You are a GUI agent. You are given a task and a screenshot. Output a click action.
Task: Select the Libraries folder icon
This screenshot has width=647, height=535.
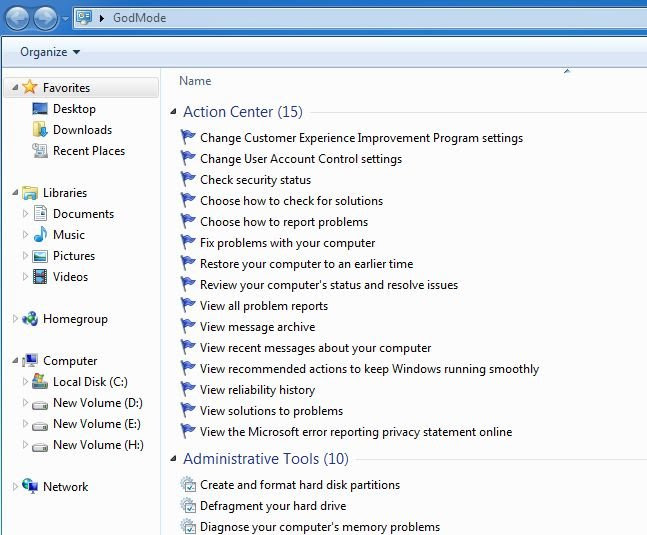pyautogui.click(x=30, y=193)
